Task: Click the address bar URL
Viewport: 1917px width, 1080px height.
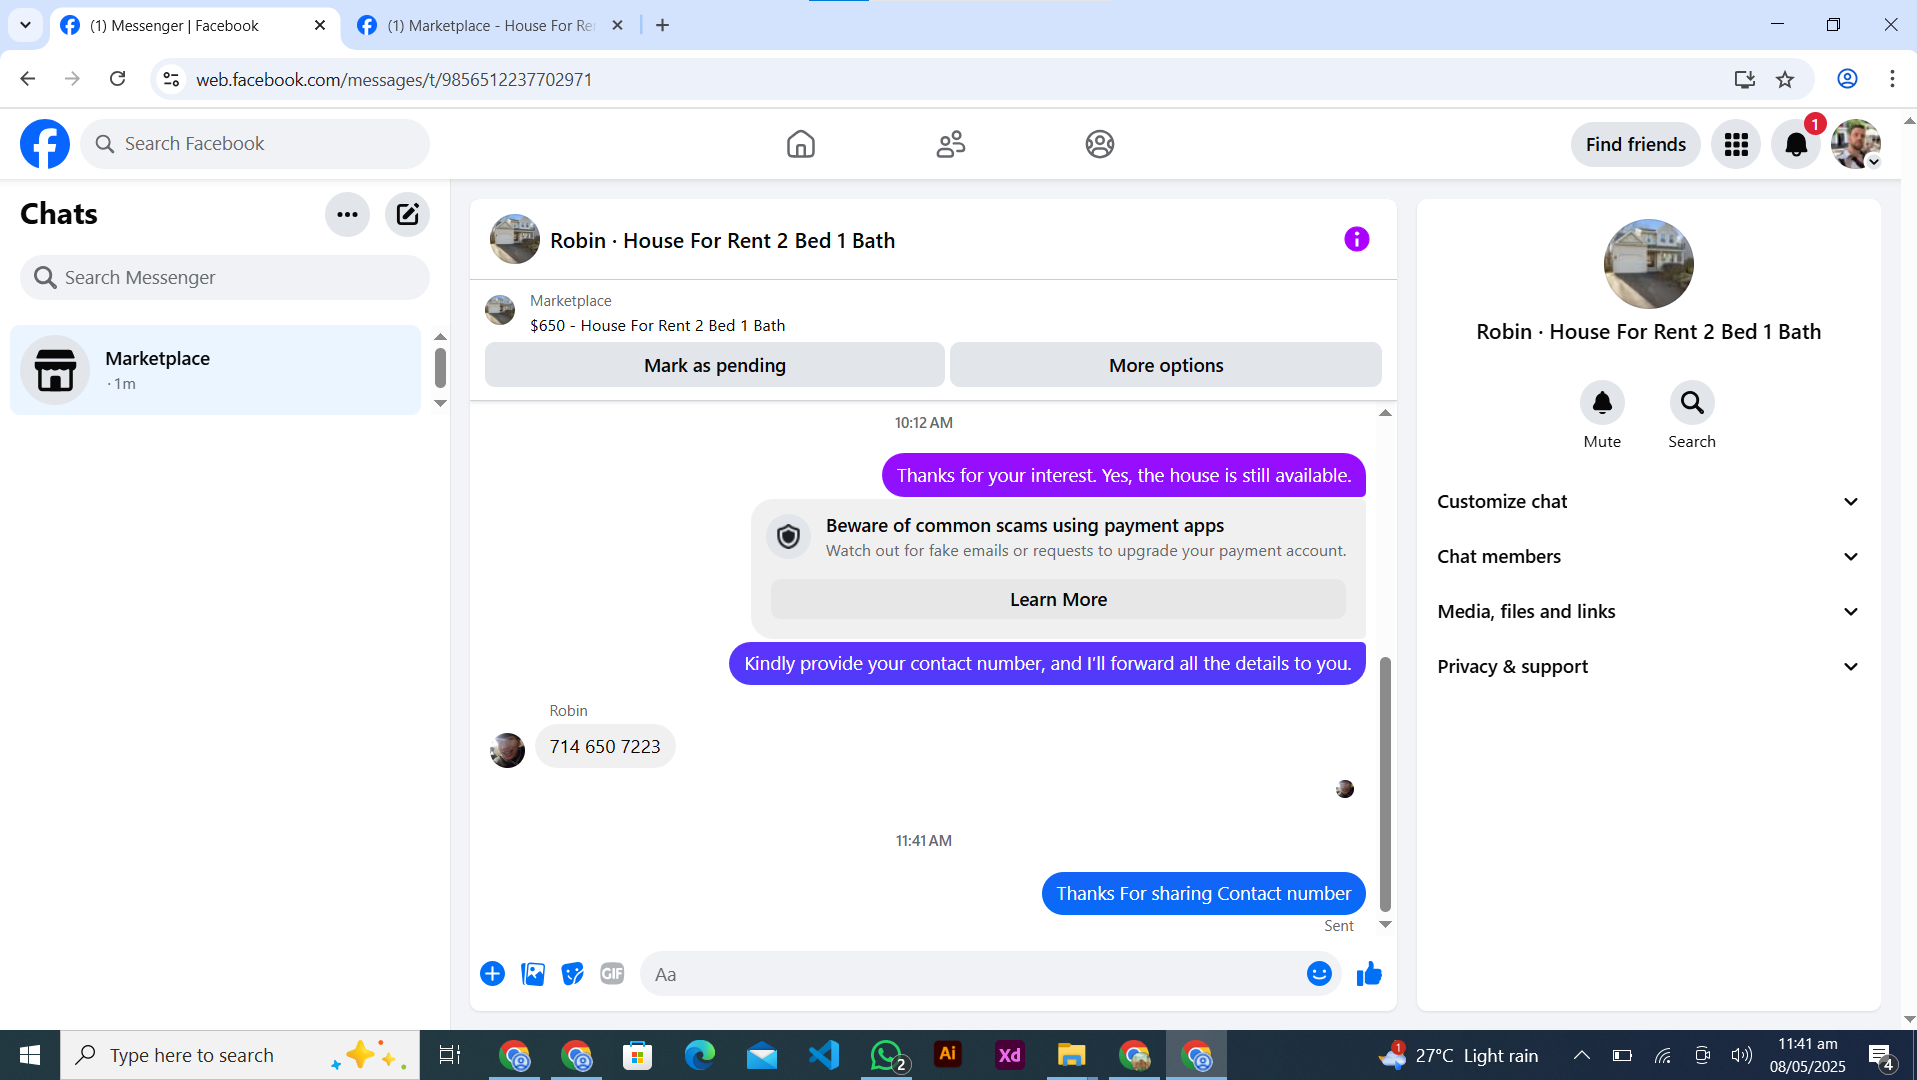Action: 394,79
